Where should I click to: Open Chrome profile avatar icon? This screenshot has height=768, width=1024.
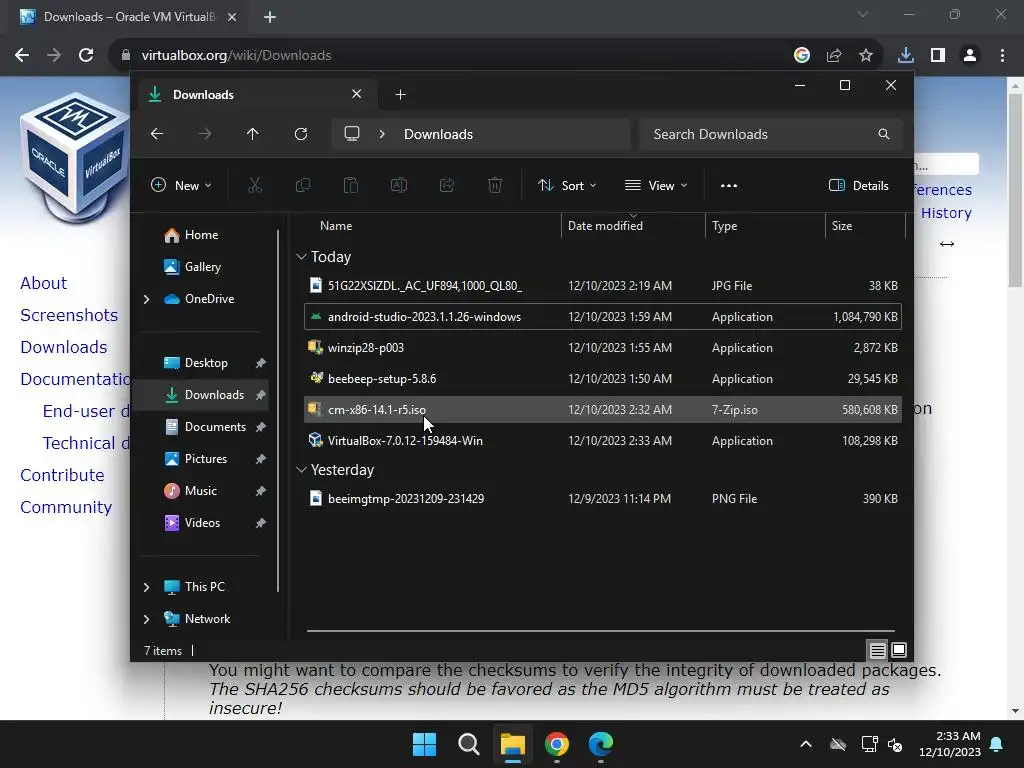click(x=970, y=56)
